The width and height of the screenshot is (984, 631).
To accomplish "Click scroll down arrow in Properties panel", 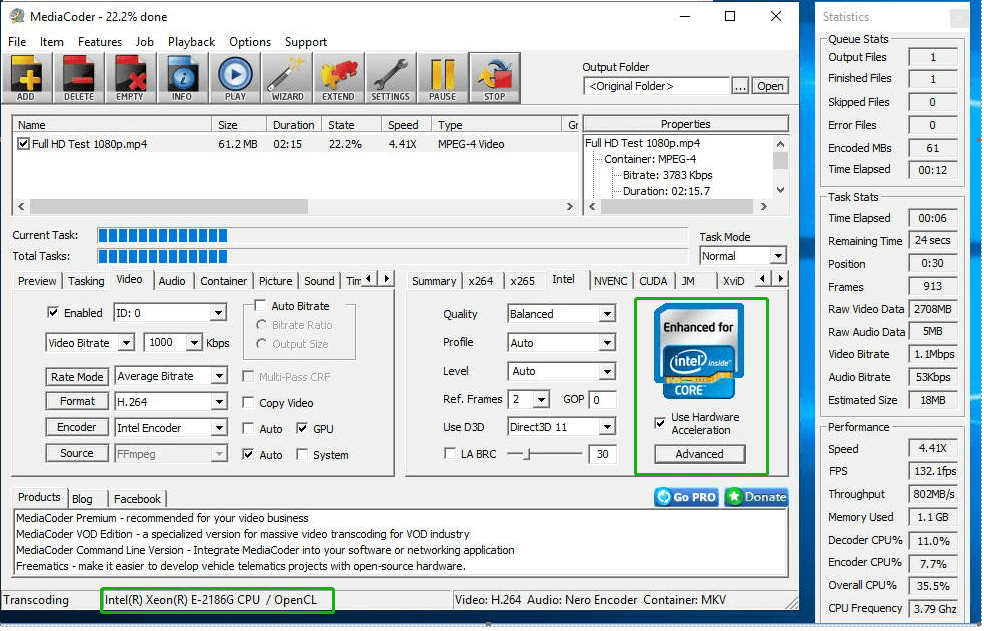I will (x=780, y=190).
